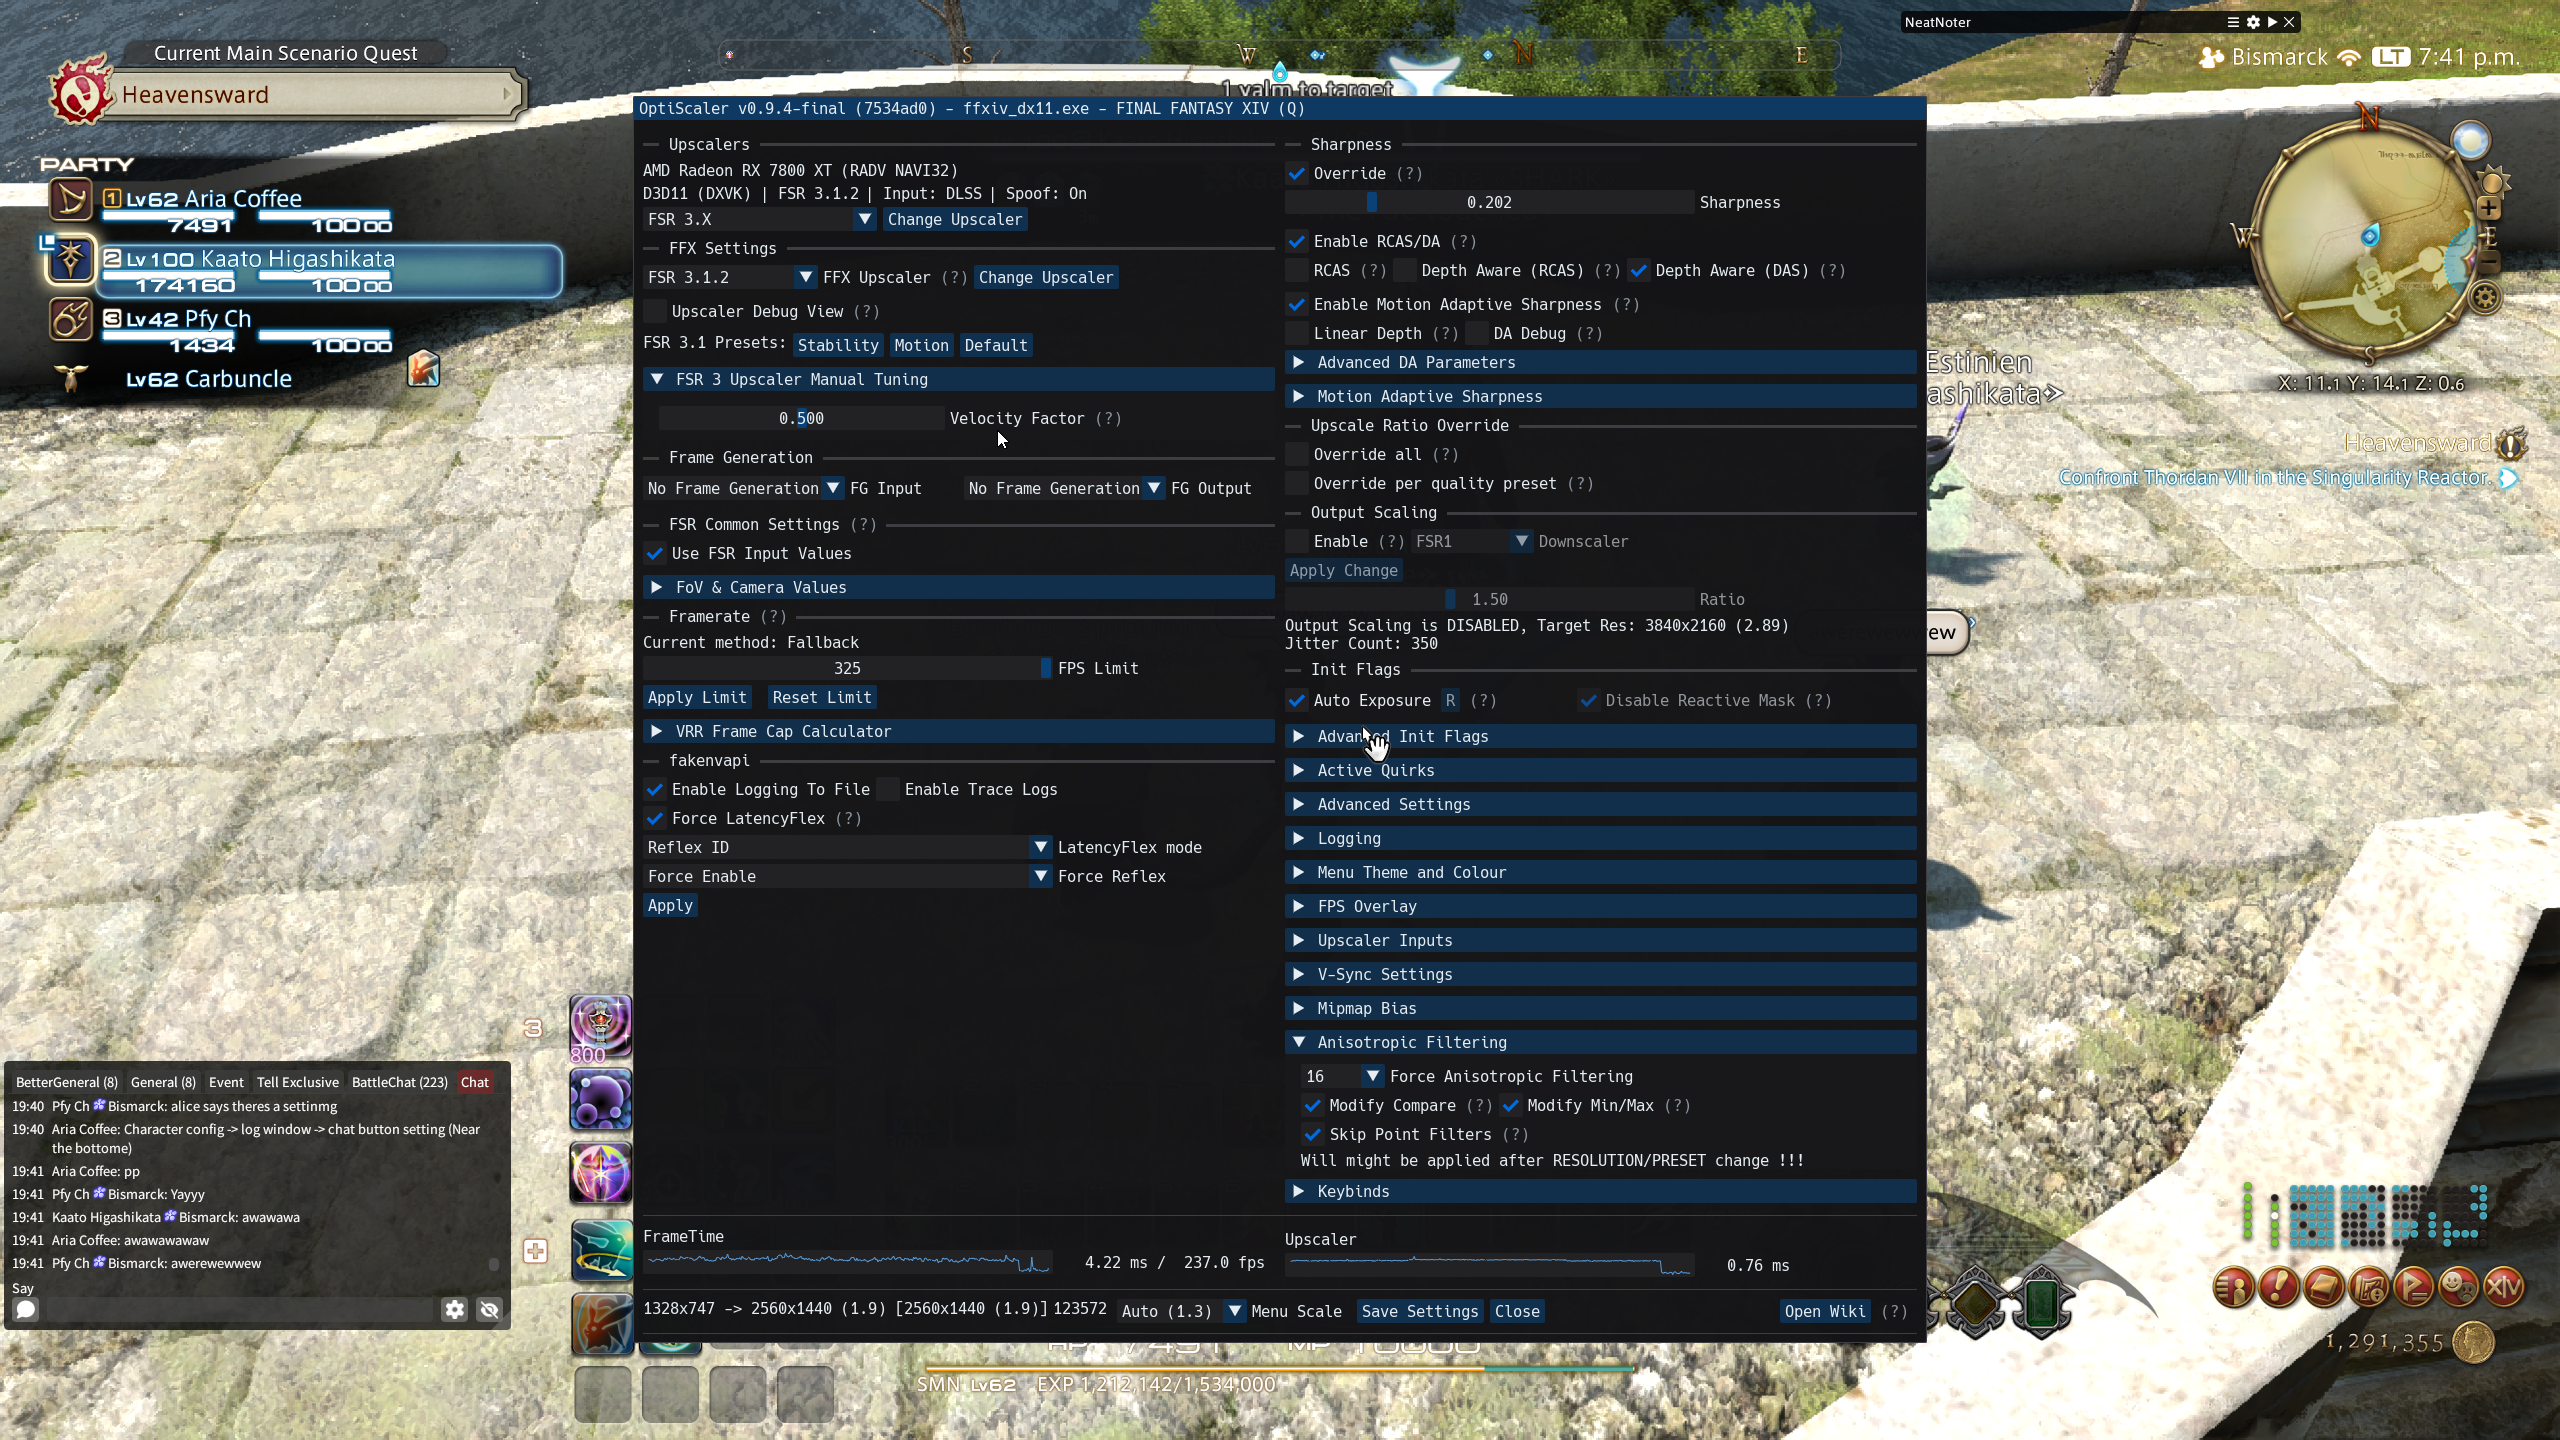Use the teal carbuncle hotbar action
This screenshot has width=2560, height=1440.
(x=601, y=1250)
